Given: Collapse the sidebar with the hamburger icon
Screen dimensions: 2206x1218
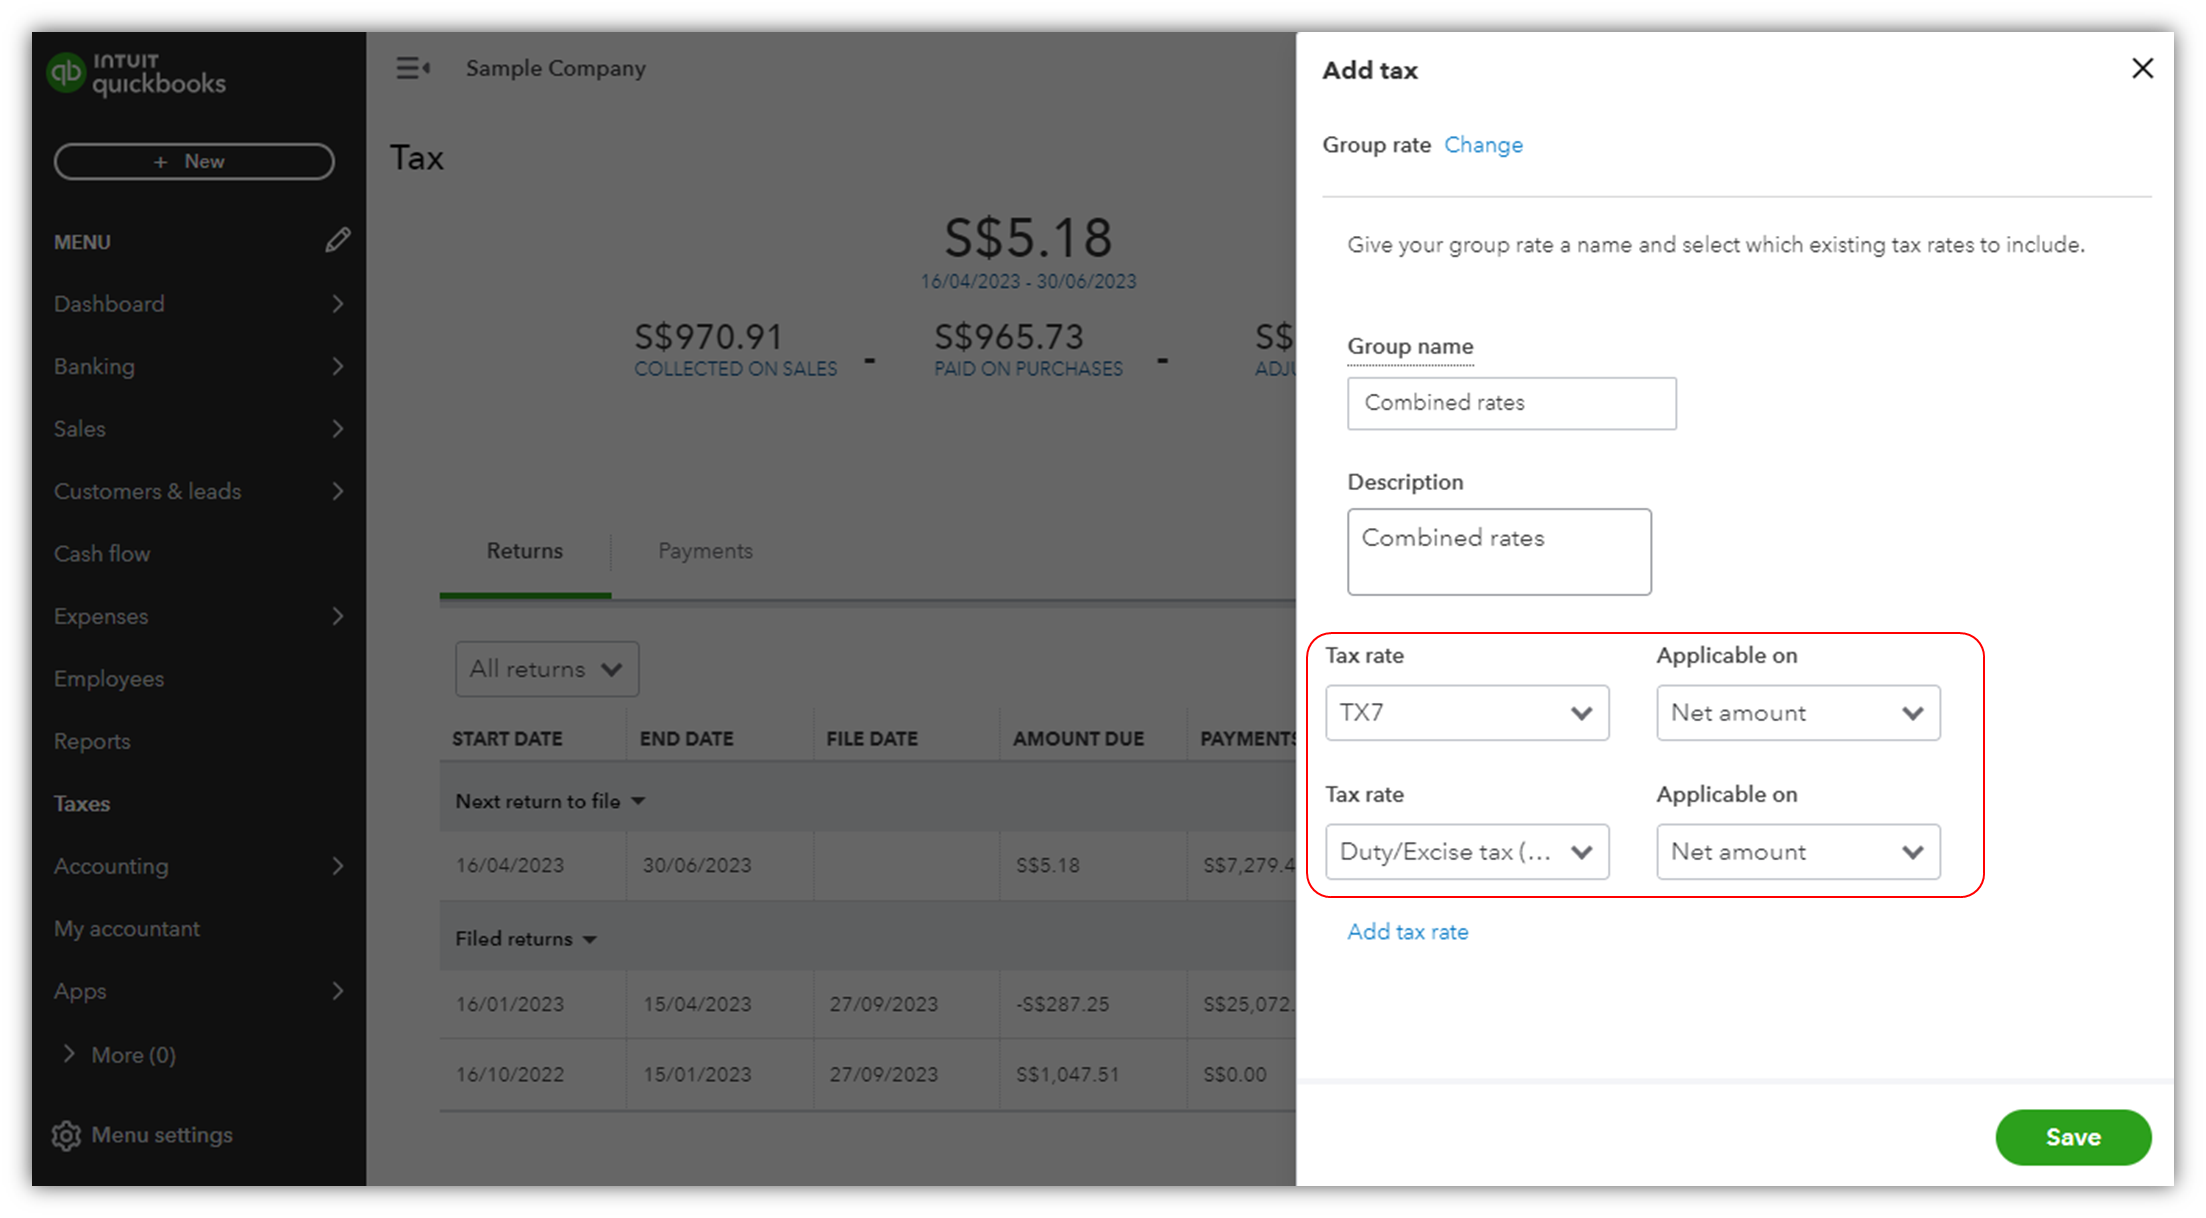Looking at the screenshot, I should [x=412, y=68].
